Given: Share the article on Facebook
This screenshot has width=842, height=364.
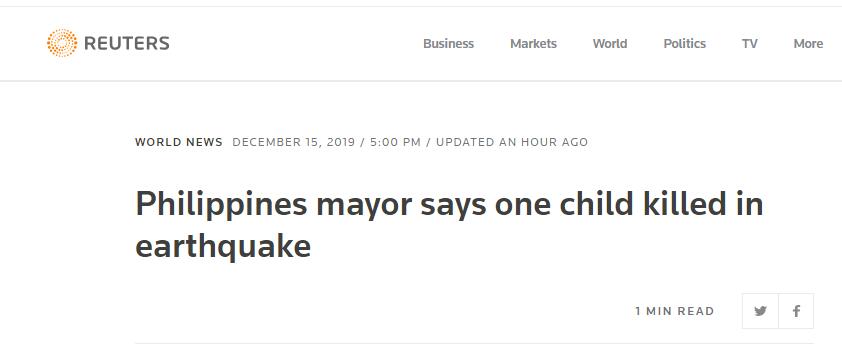Looking at the screenshot, I should (x=796, y=311).
